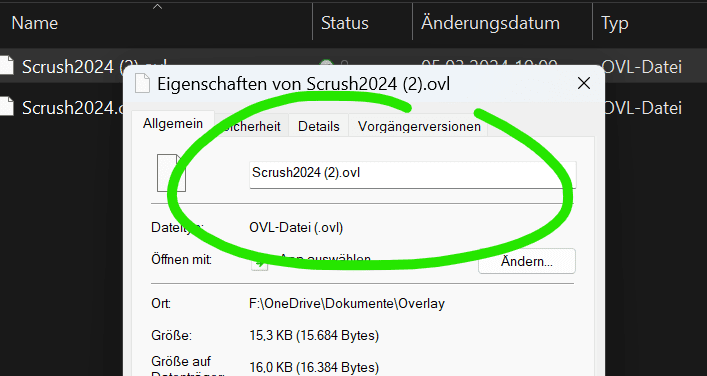Close the Eigenschaften dialog
The height and width of the screenshot is (376, 707).
(584, 83)
